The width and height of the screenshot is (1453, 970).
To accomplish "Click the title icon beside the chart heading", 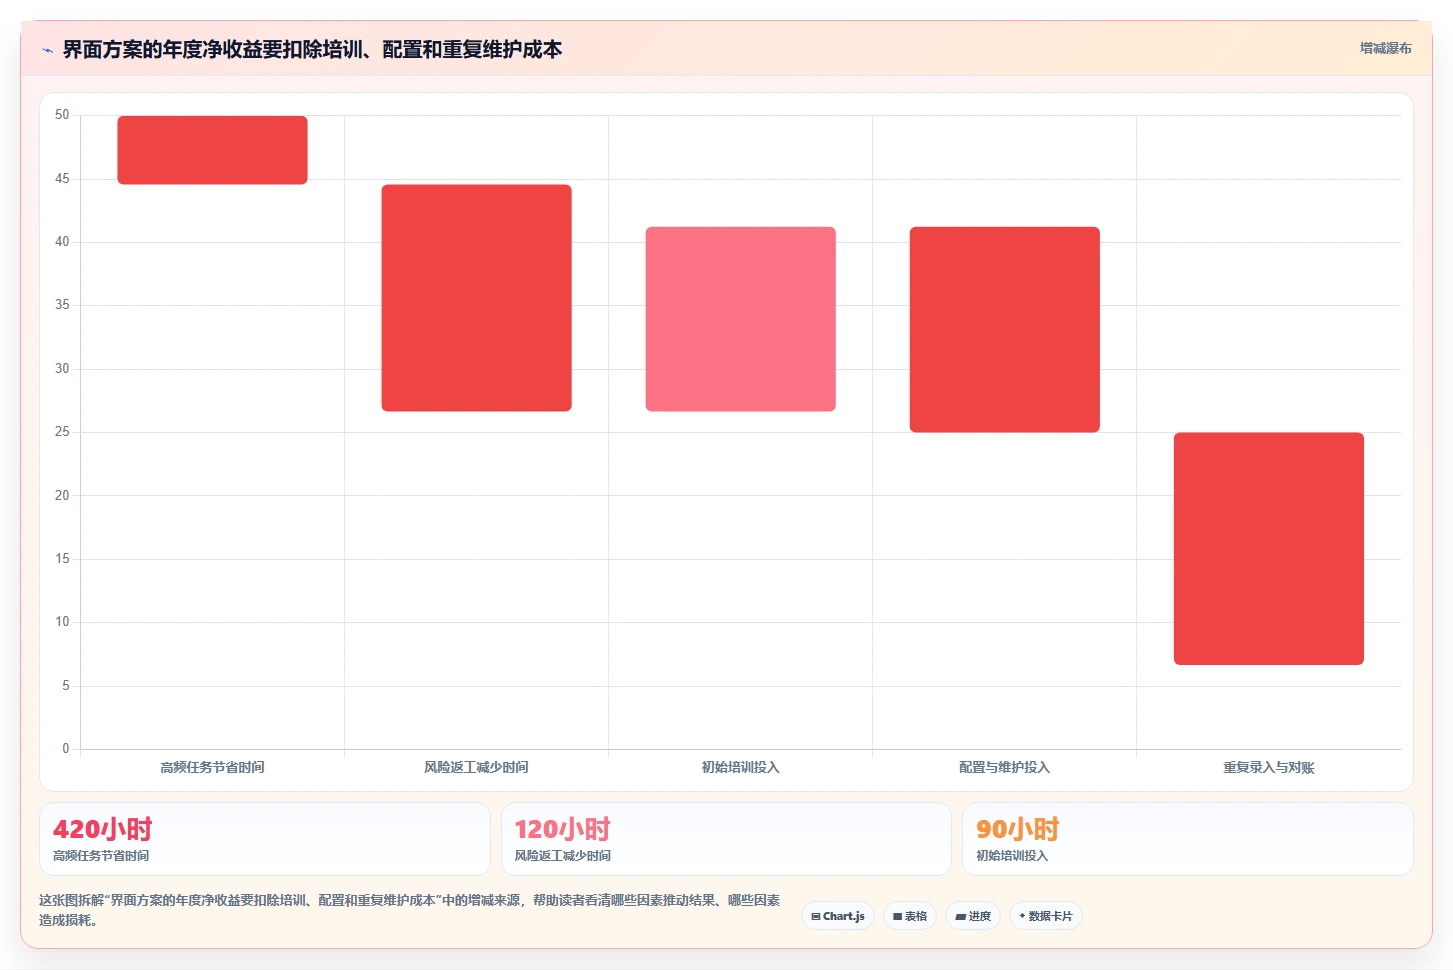I will coord(47,50).
